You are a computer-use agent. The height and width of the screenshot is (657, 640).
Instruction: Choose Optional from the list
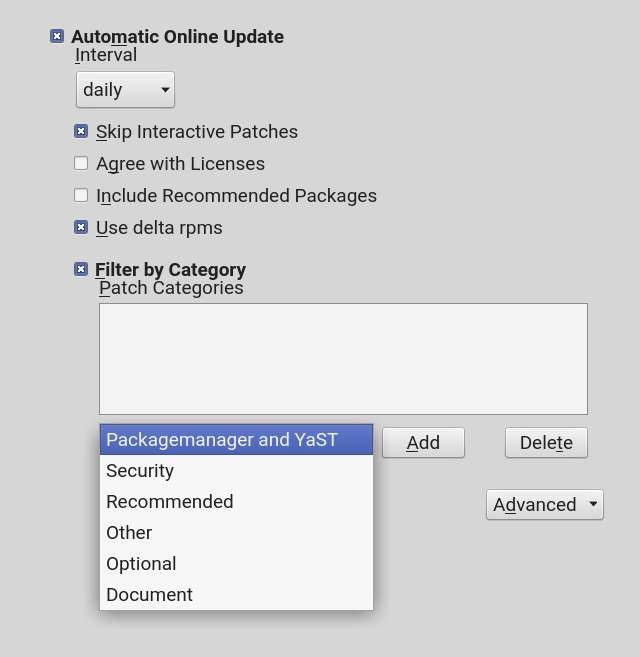pos(141,564)
